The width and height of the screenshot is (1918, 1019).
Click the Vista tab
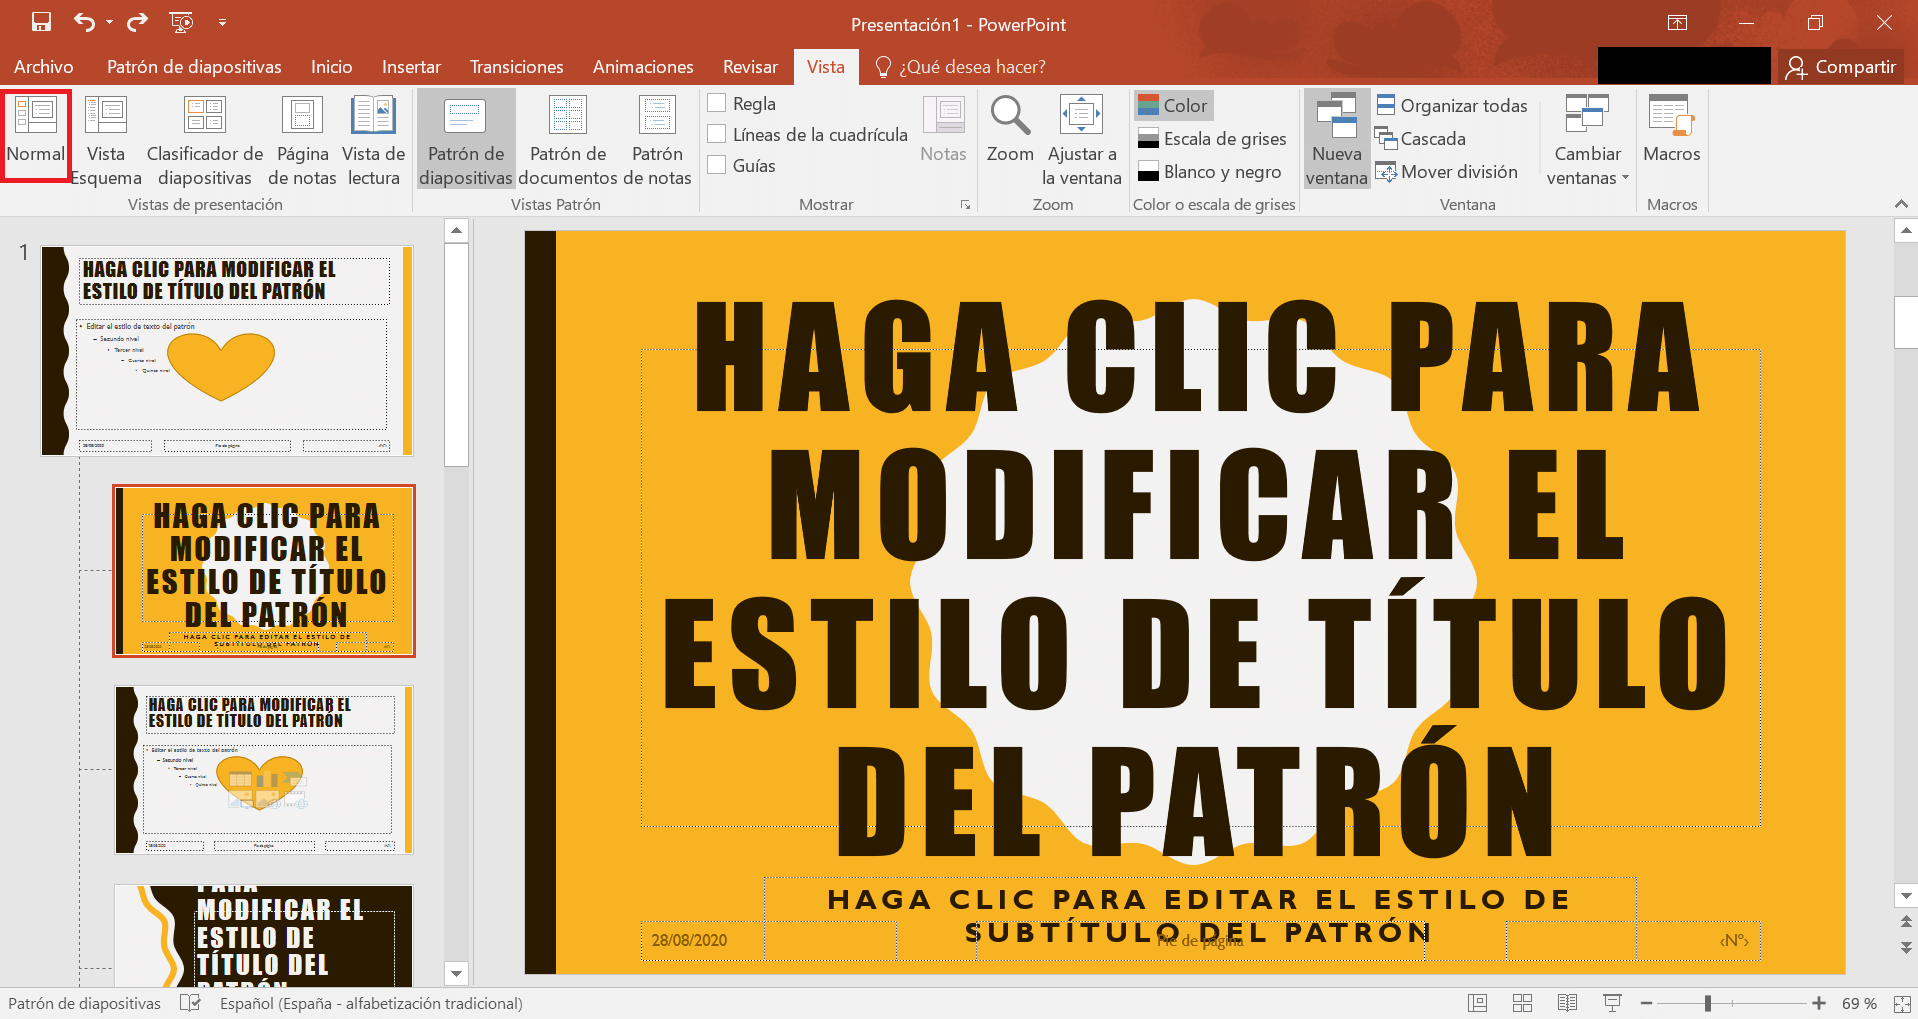click(x=825, y=67)
